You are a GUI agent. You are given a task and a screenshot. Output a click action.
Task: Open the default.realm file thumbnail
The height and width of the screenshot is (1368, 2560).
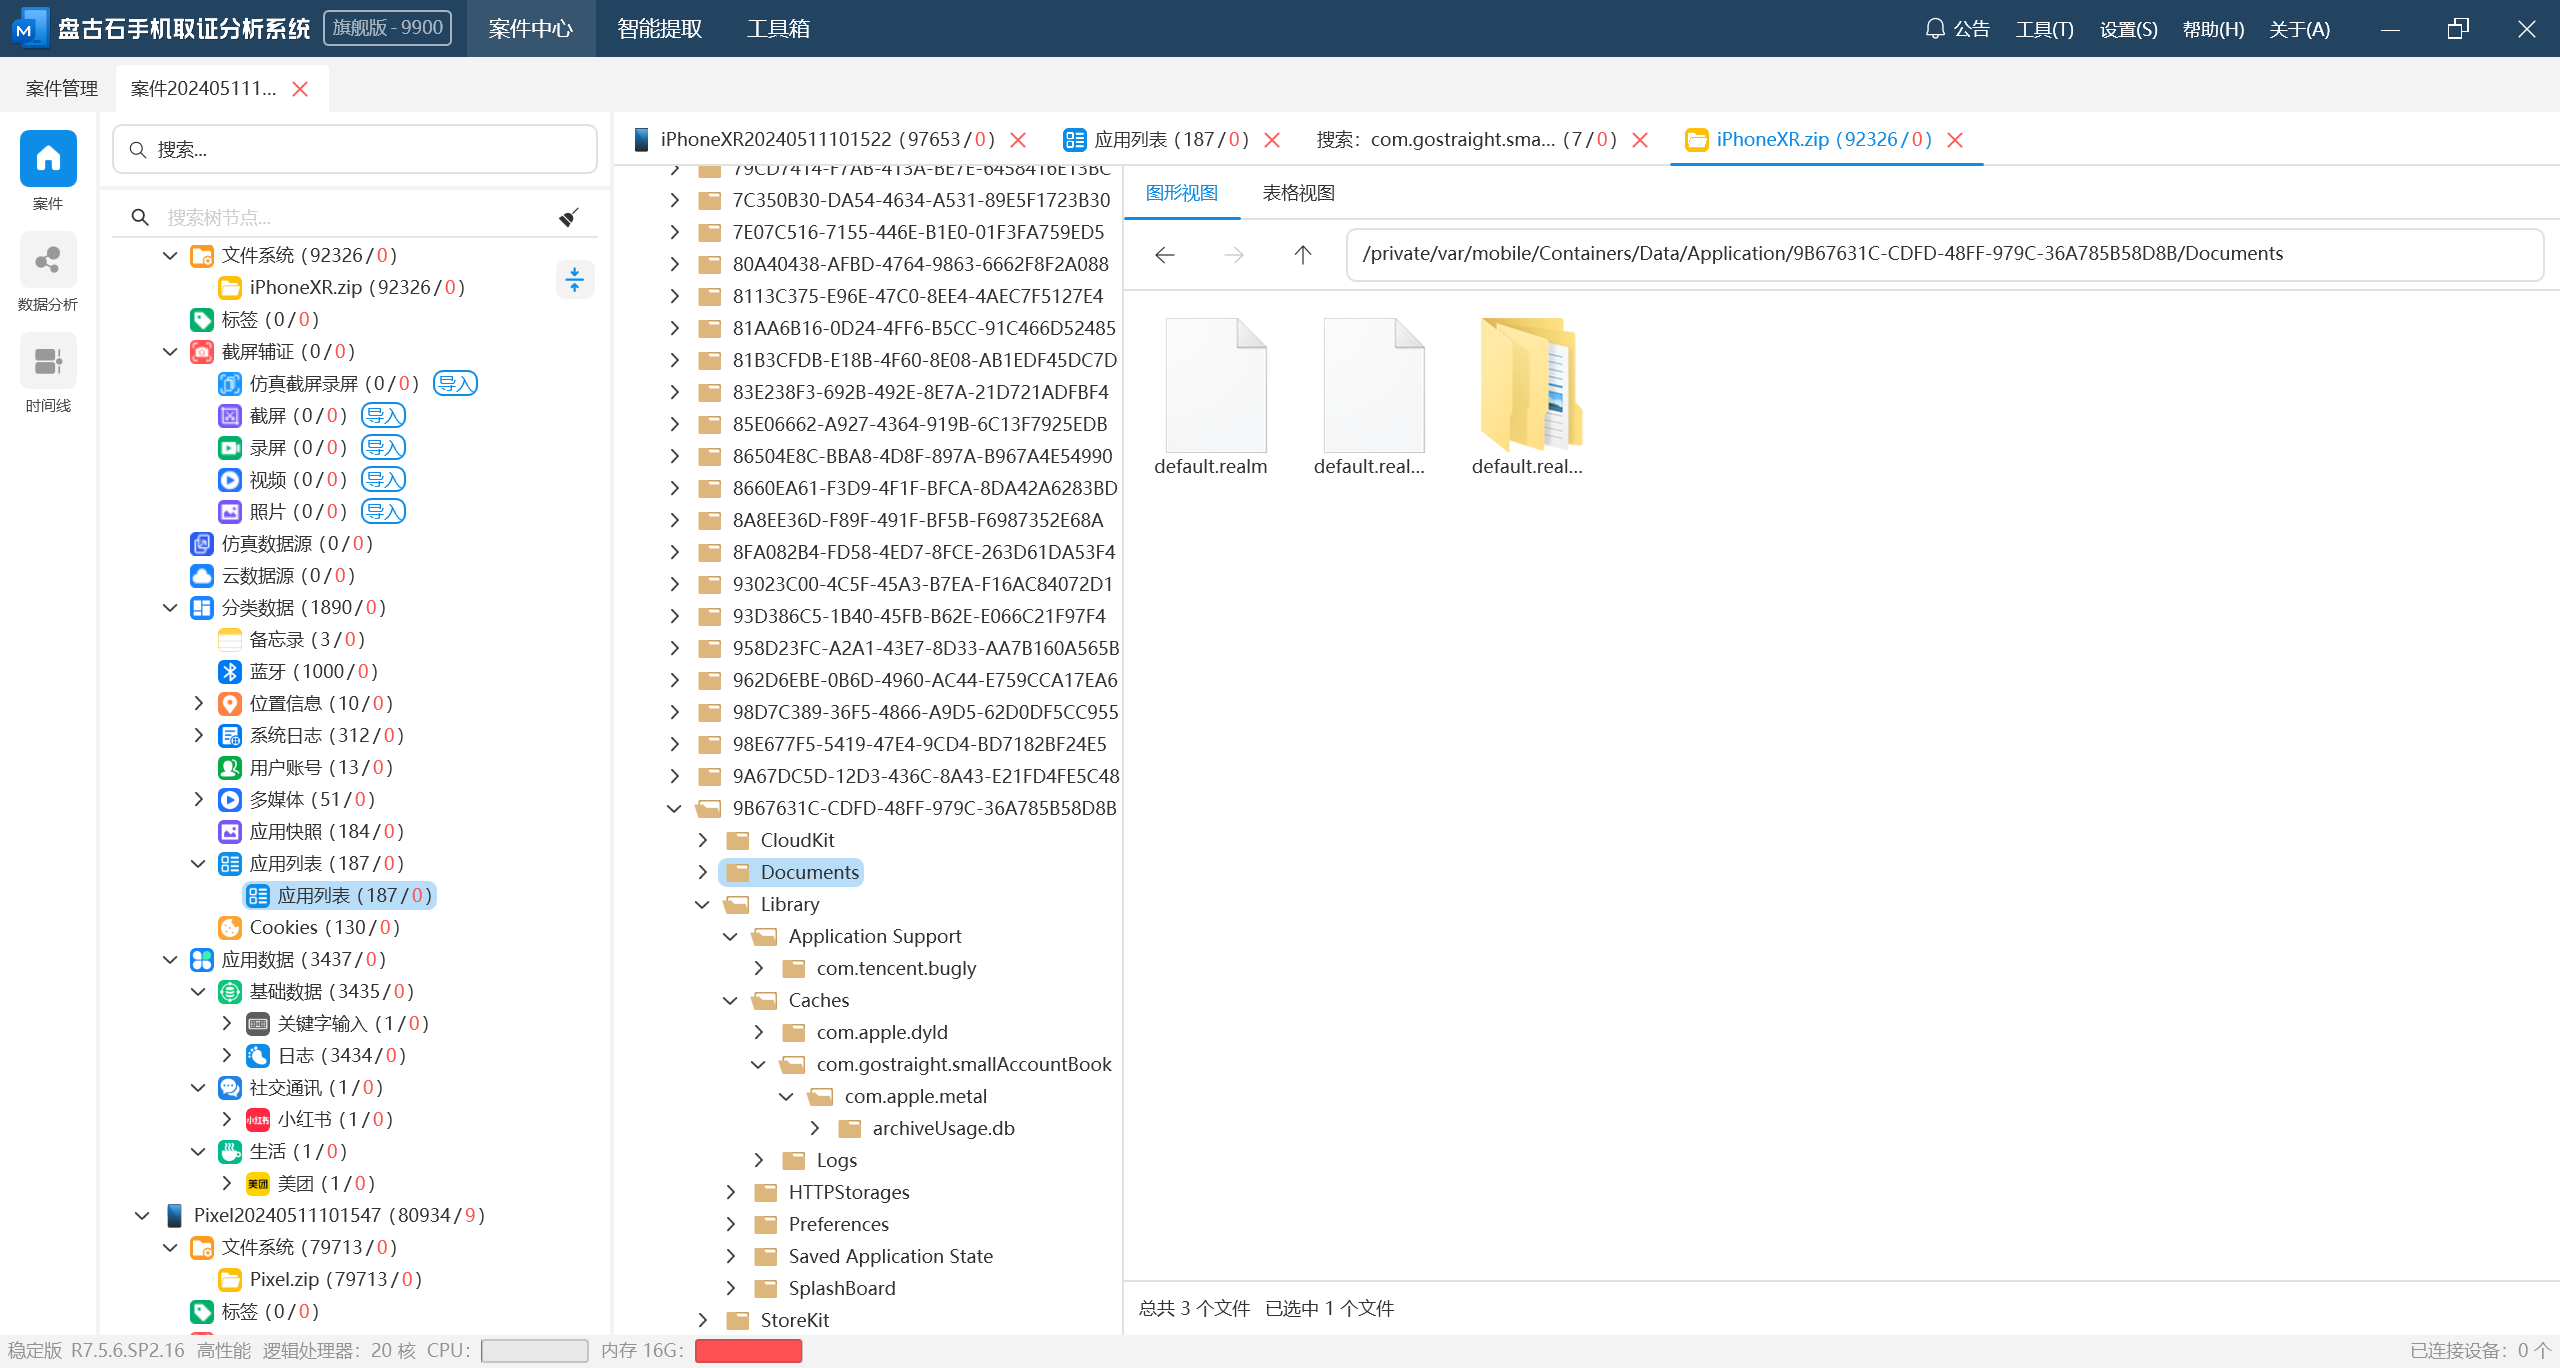(1215, 387)
